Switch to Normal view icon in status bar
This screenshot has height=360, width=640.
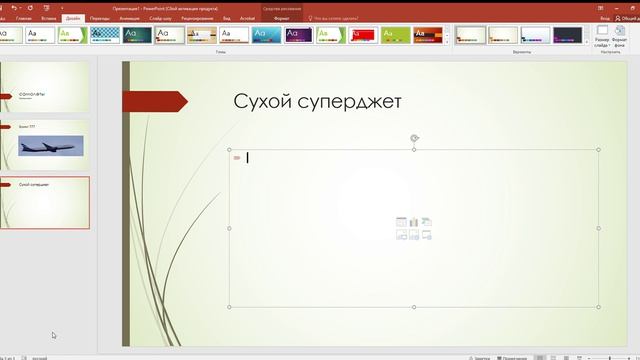[x=540, y=358]
